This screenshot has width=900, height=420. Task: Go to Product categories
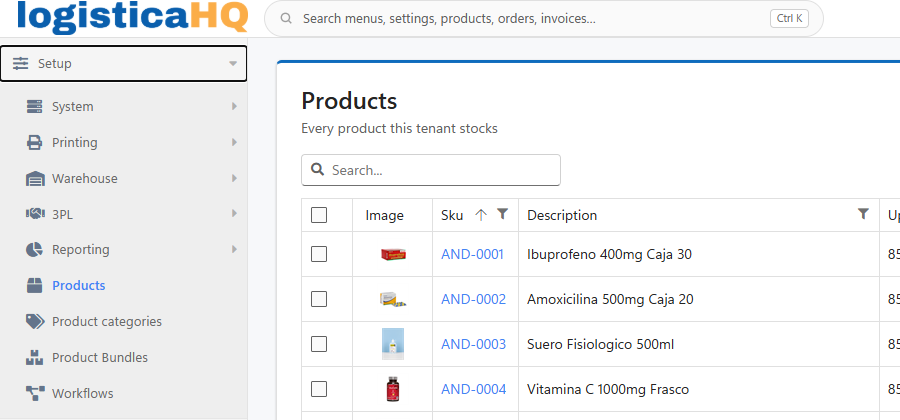123,321
